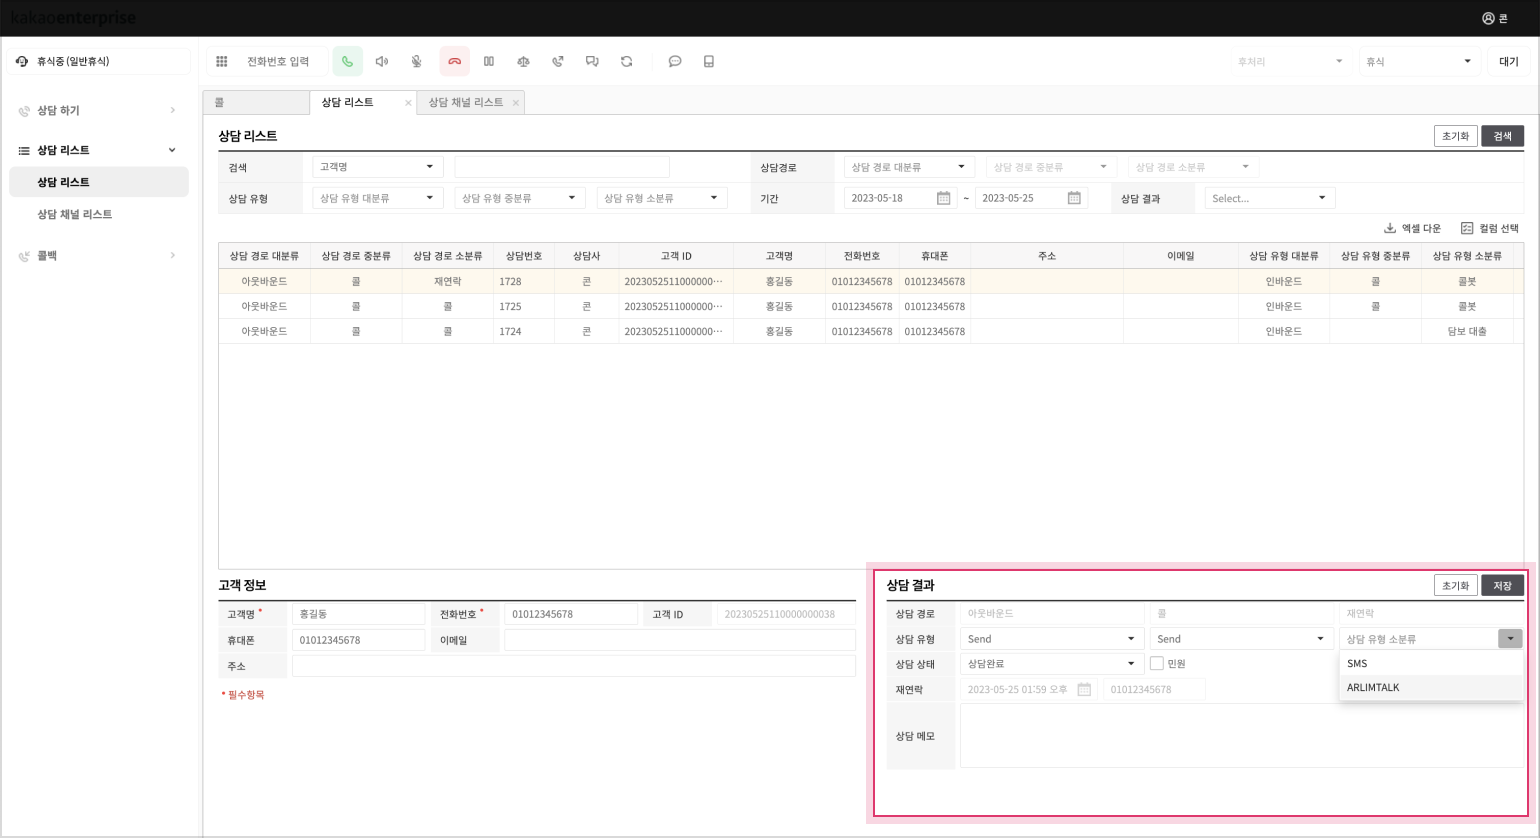Open the 상담 결과 Select dropdown
The width and height of the screenshot is (1540, 838).
[x=1268, y=198]
